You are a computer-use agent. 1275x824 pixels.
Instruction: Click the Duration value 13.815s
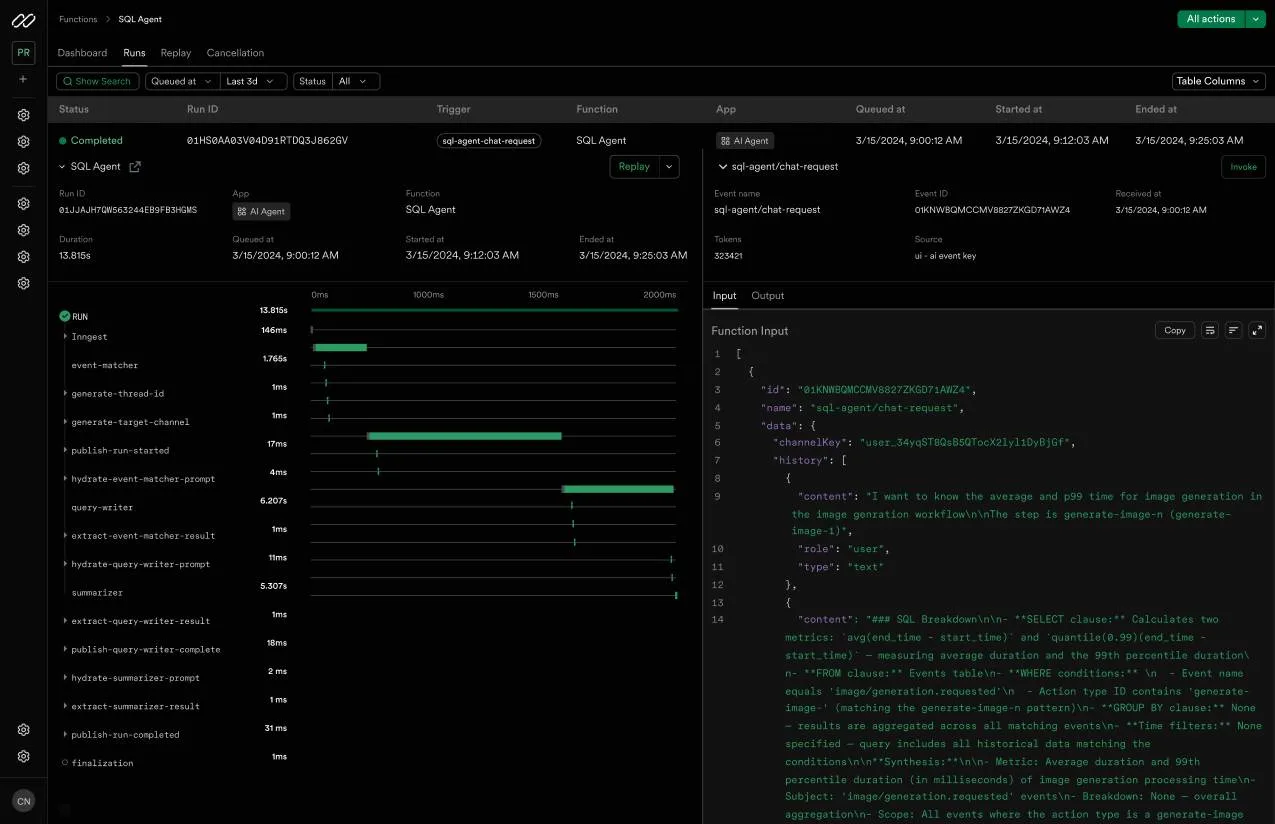(x=76, y=256)
